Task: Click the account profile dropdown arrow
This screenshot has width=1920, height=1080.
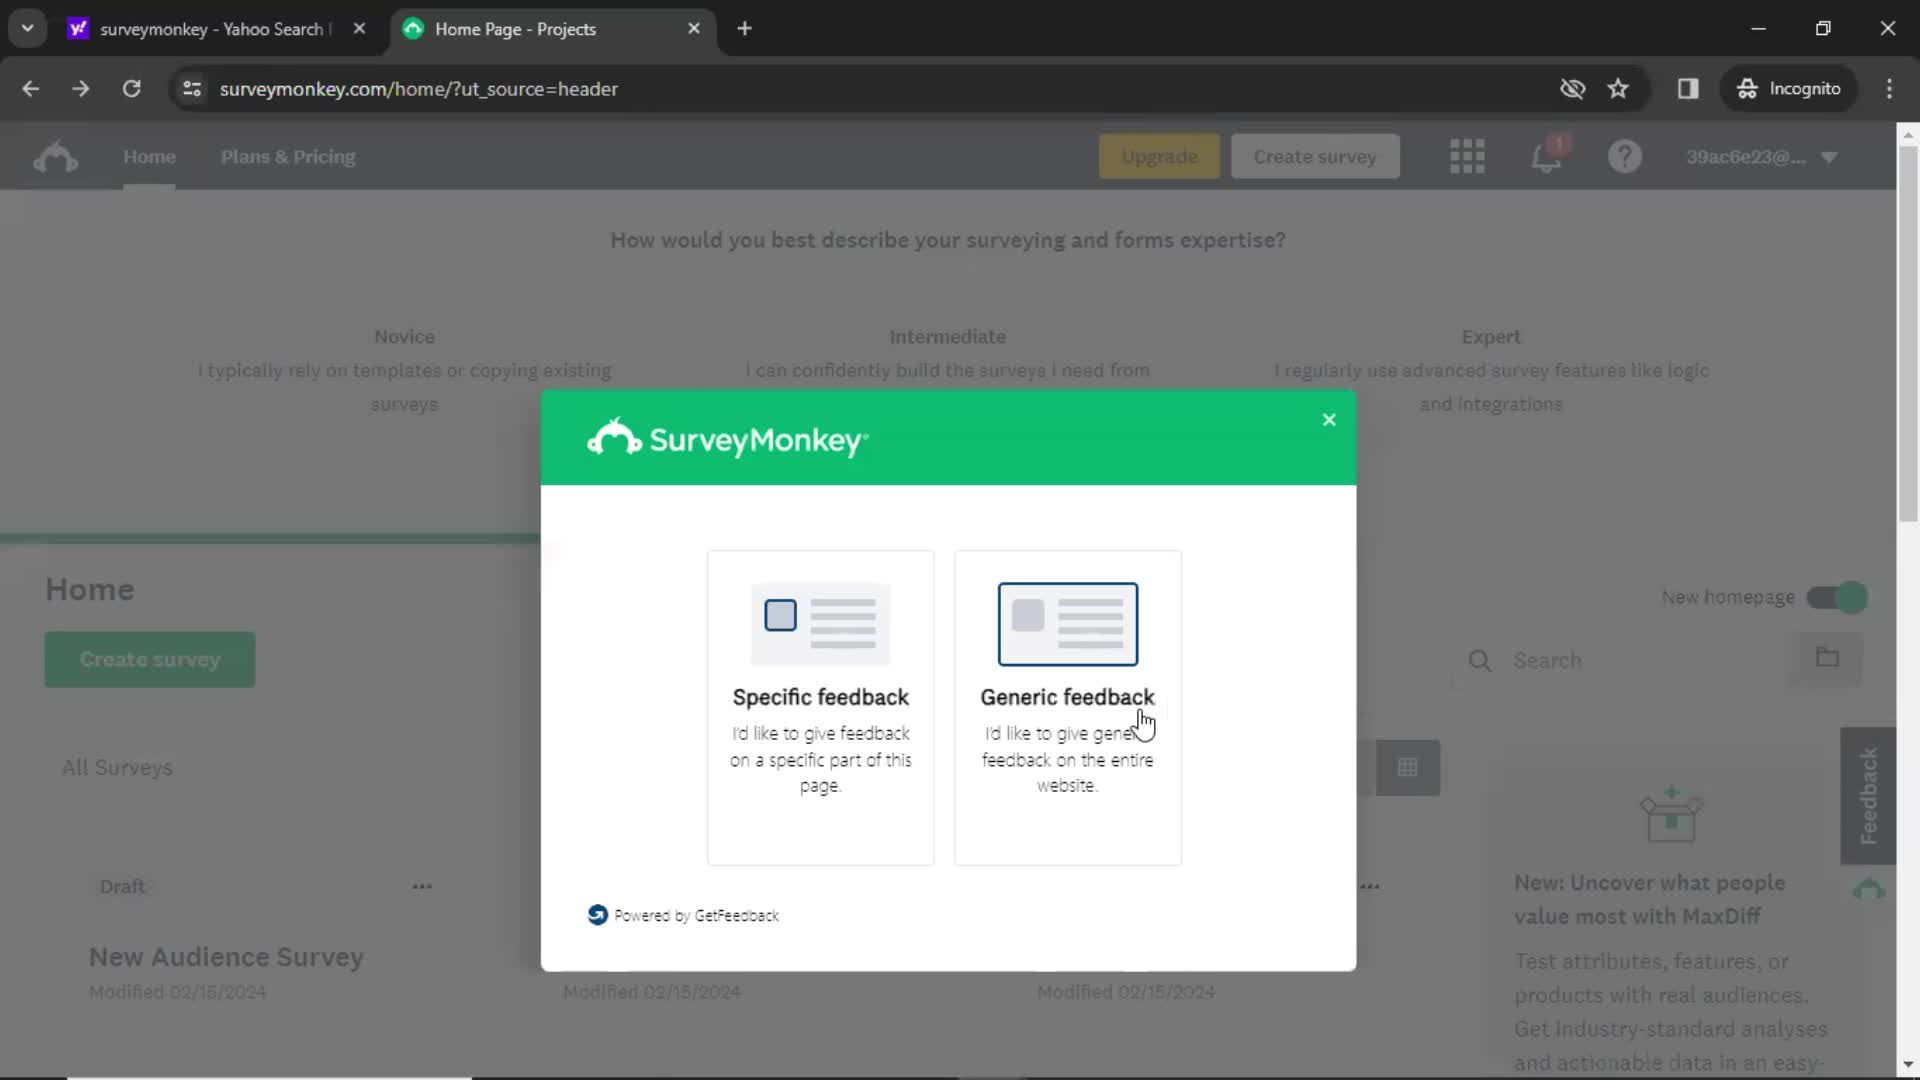Action: tap(1833, 157)
